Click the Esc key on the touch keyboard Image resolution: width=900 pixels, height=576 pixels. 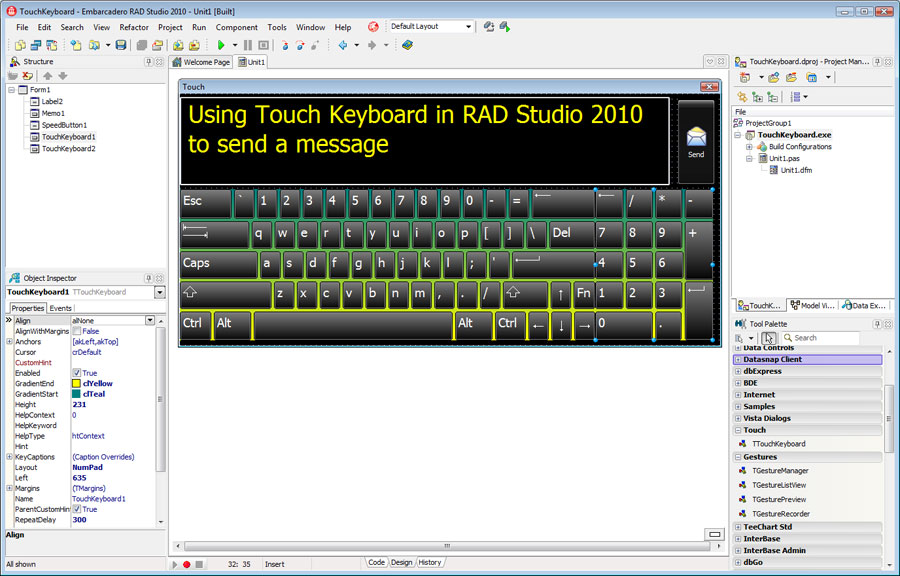[x=205, y=203]
